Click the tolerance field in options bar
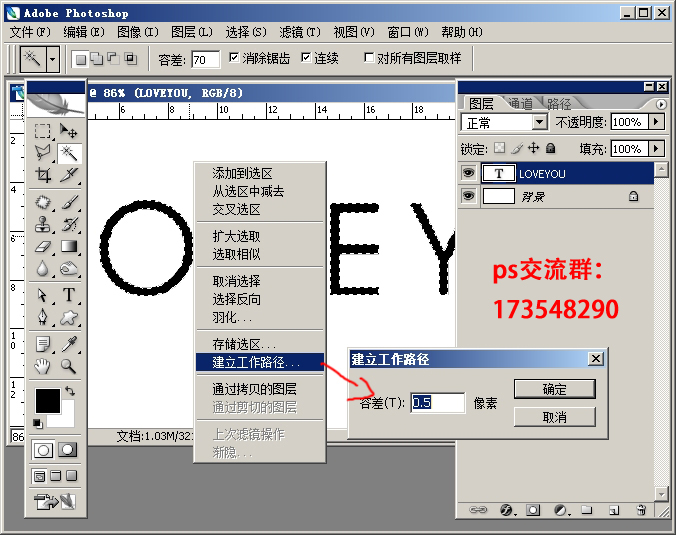Screen dimensions: 676x535 point(205,59)
